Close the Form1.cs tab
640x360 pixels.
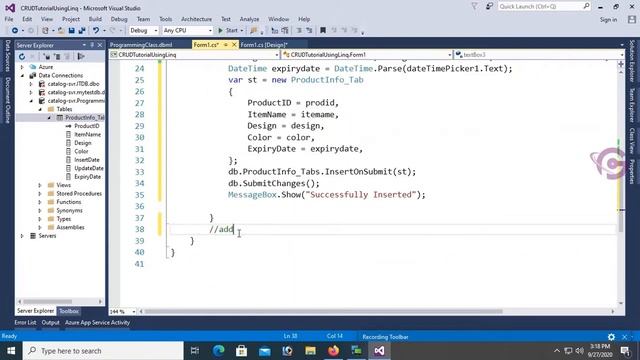(234, 45)
